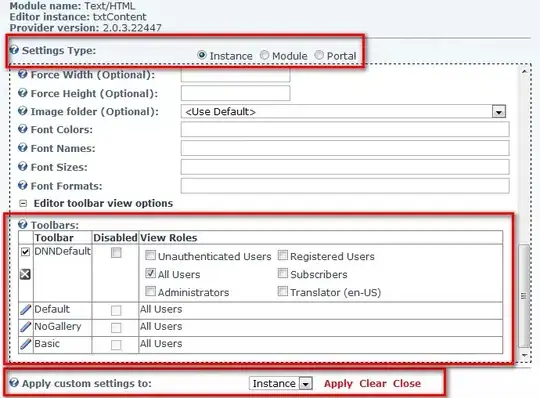Click the Apply link
Viewport: 540px width, 398px height.
(x=338, y=383)
